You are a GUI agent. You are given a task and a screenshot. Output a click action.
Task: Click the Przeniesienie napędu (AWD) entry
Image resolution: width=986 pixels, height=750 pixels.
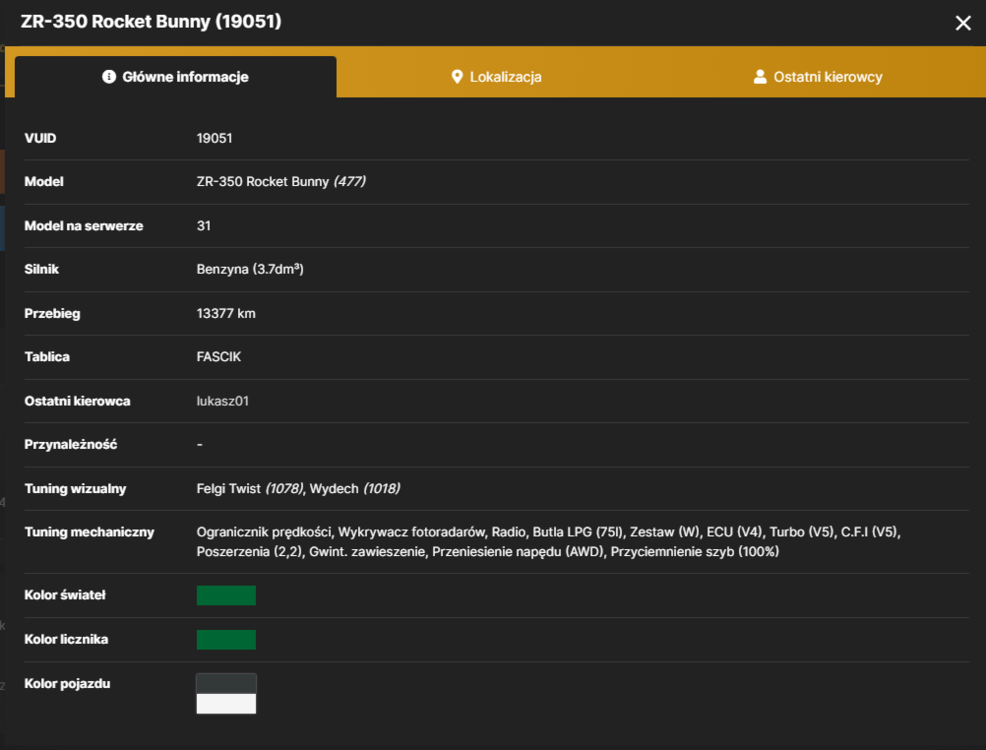click(518, 551)
